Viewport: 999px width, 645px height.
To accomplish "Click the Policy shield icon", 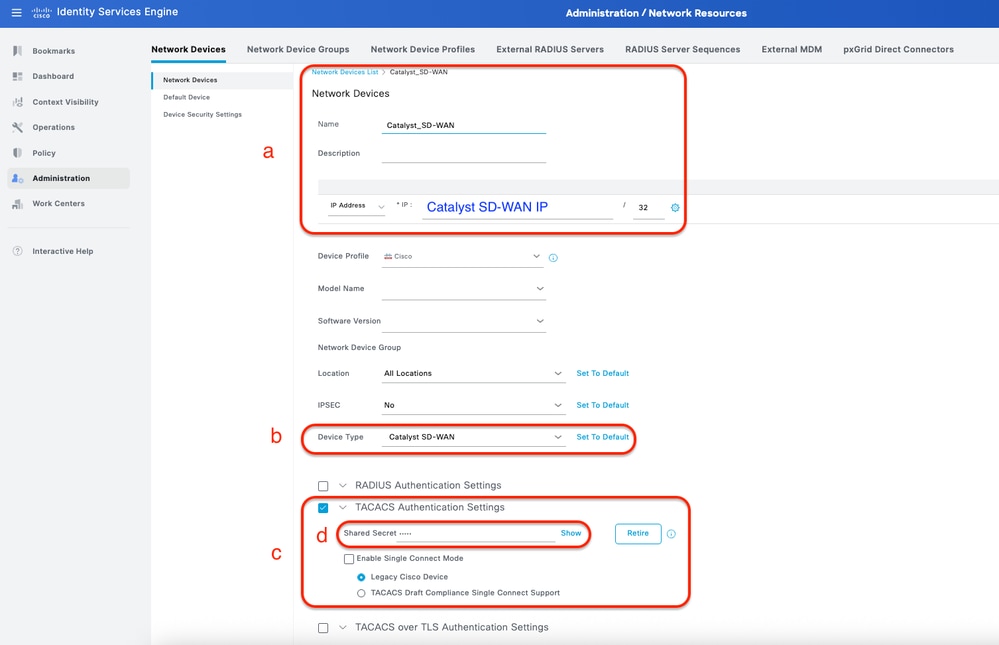I will click(17, 153).
